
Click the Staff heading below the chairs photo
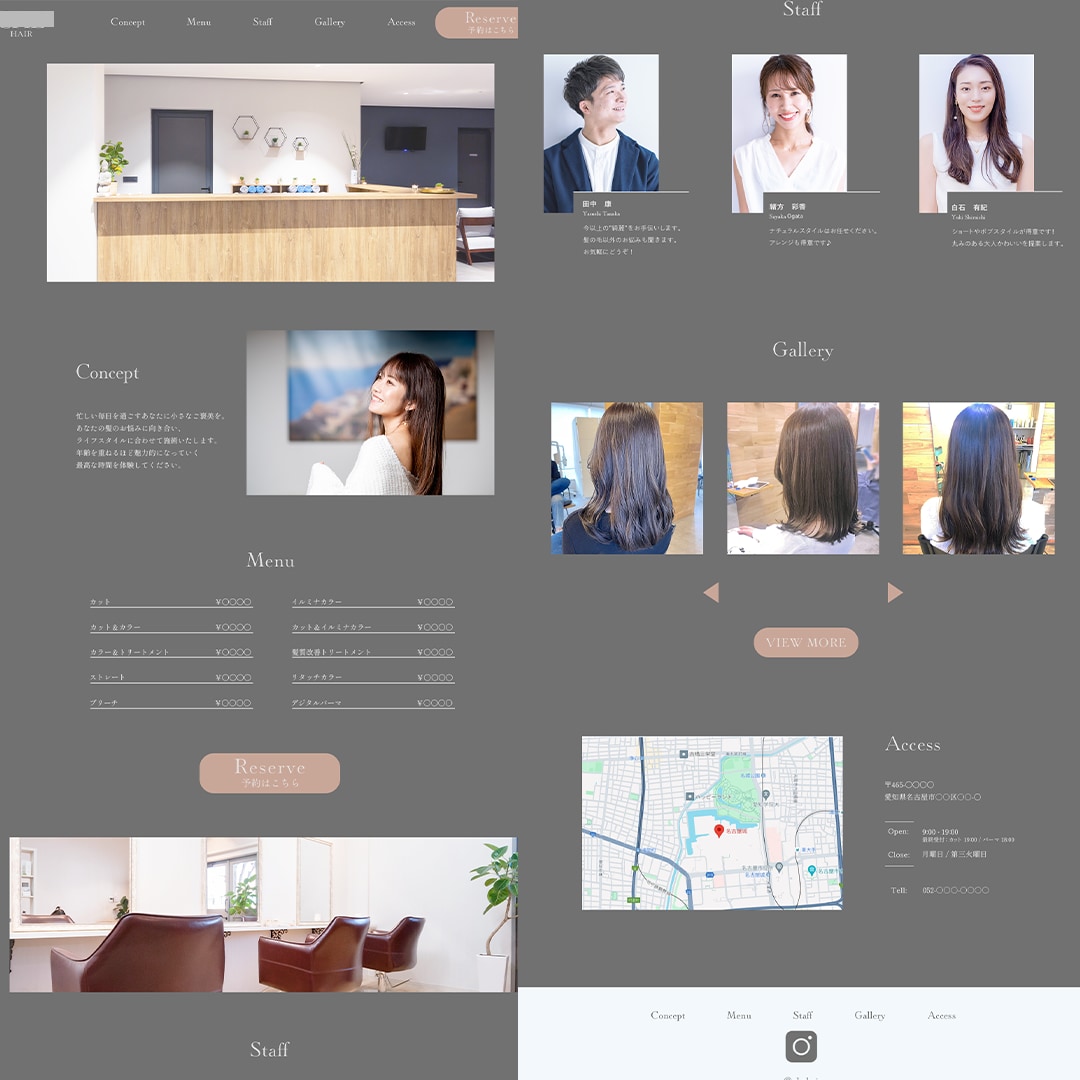269,1050
